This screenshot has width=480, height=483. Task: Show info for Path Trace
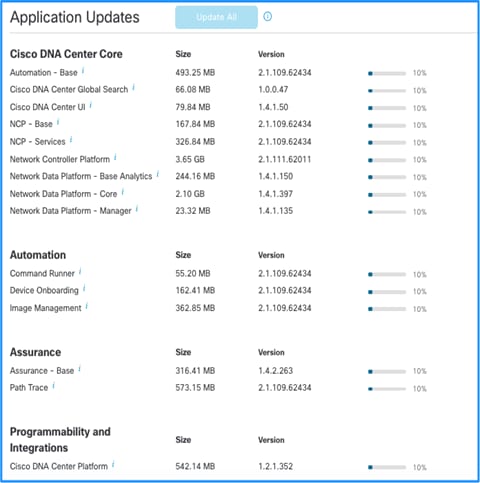pos(54,386)
